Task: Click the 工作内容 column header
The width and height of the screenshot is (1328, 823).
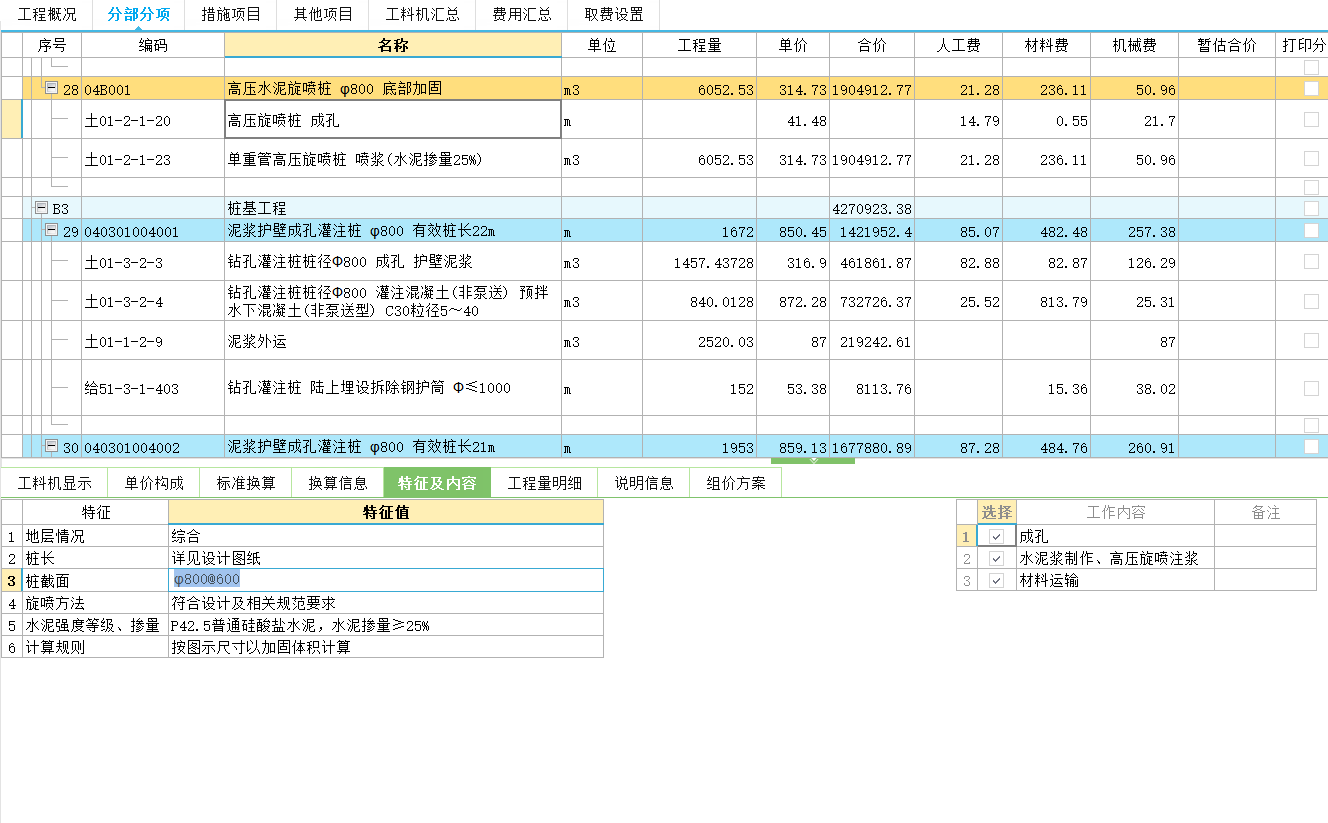Action: [1116, 512]
